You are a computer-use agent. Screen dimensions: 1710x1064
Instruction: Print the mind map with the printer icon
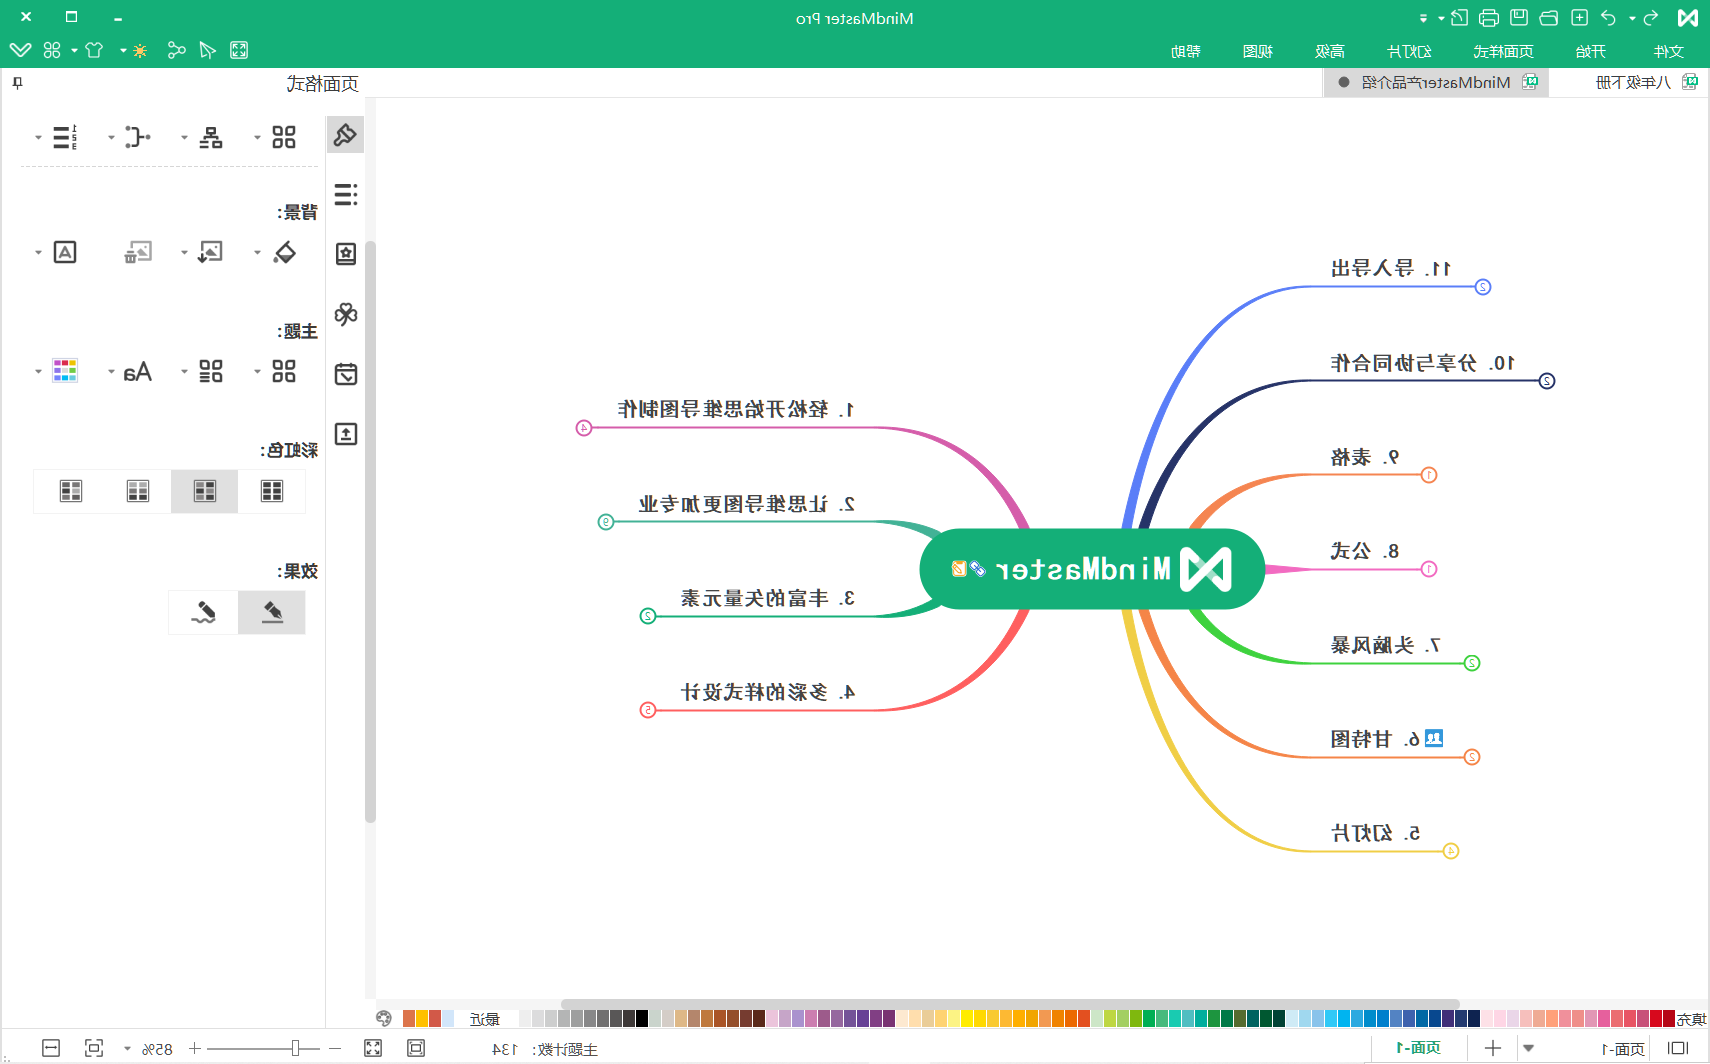[x=1489, y=18]
